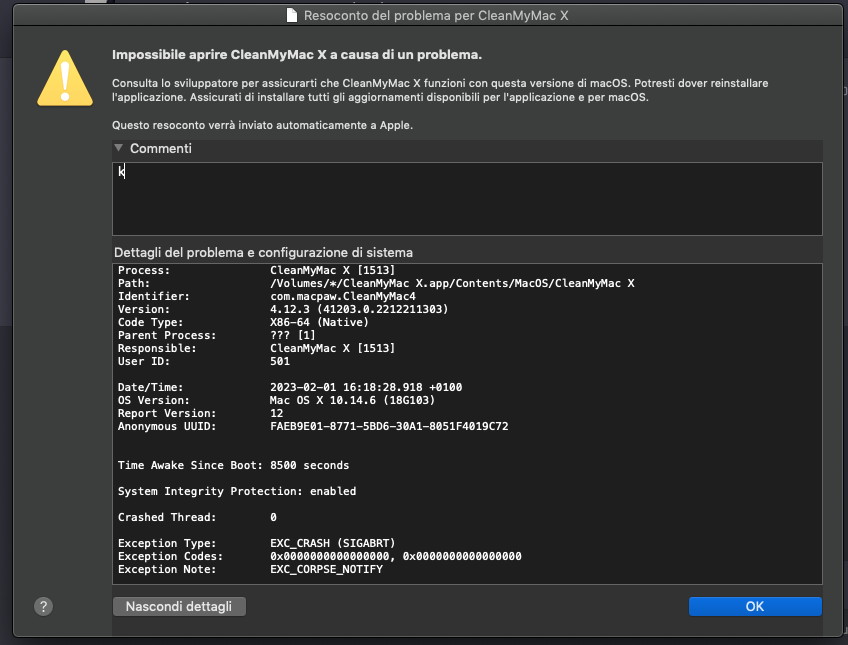This screenshot has height=645, width=848.
Task: Click the document icon in the title bar
Action: tap(292, 15)
